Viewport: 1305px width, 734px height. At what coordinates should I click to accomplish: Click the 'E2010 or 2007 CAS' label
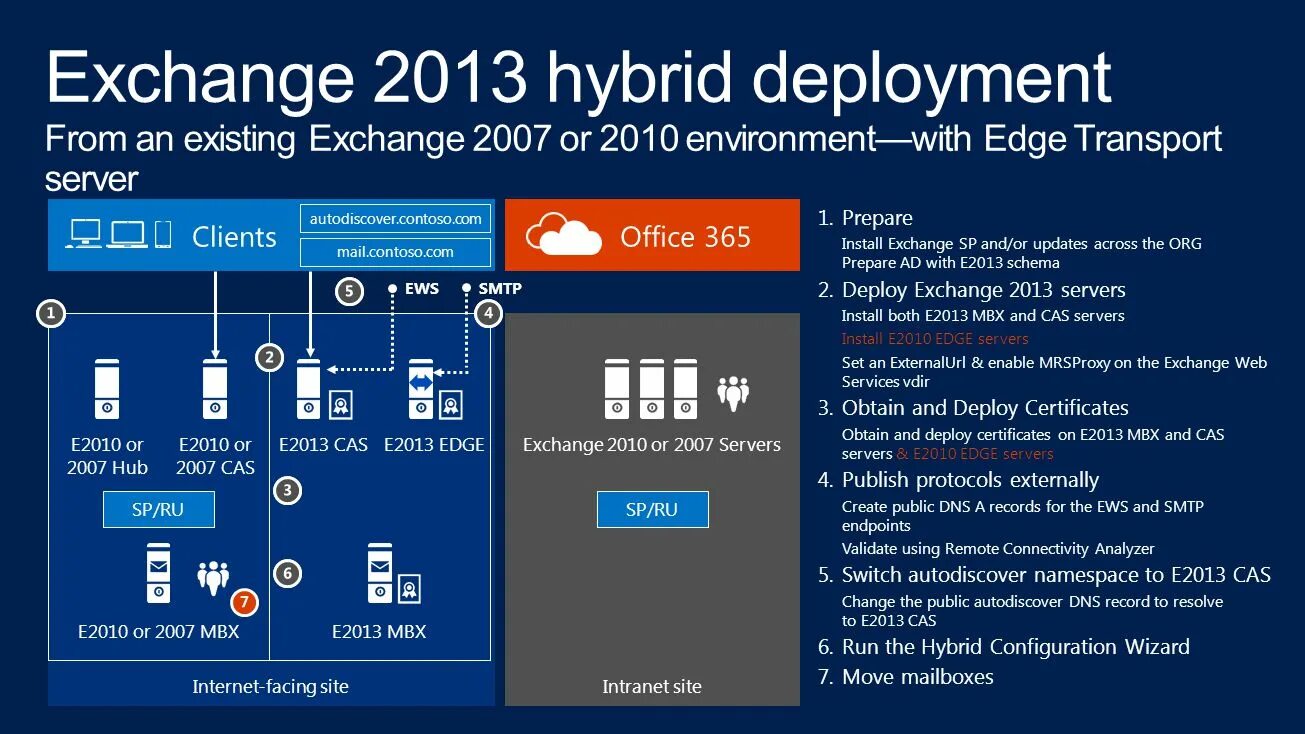tap(215, 456)
